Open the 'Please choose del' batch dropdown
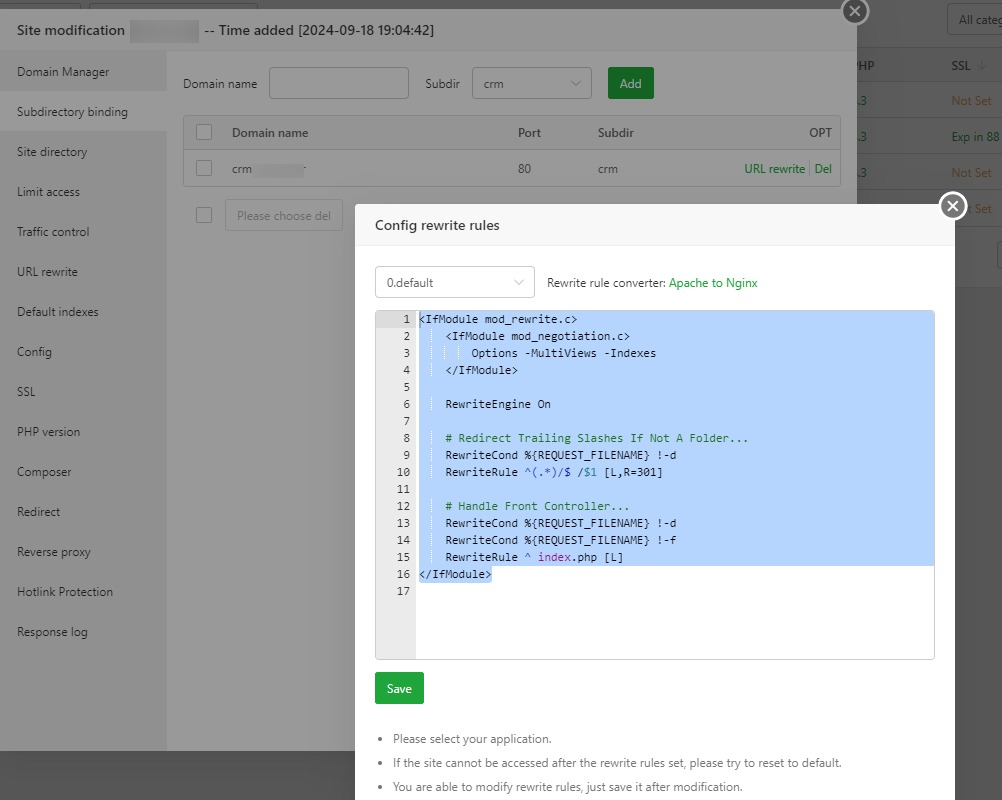 pyautogui.click(x=284, y=215)
